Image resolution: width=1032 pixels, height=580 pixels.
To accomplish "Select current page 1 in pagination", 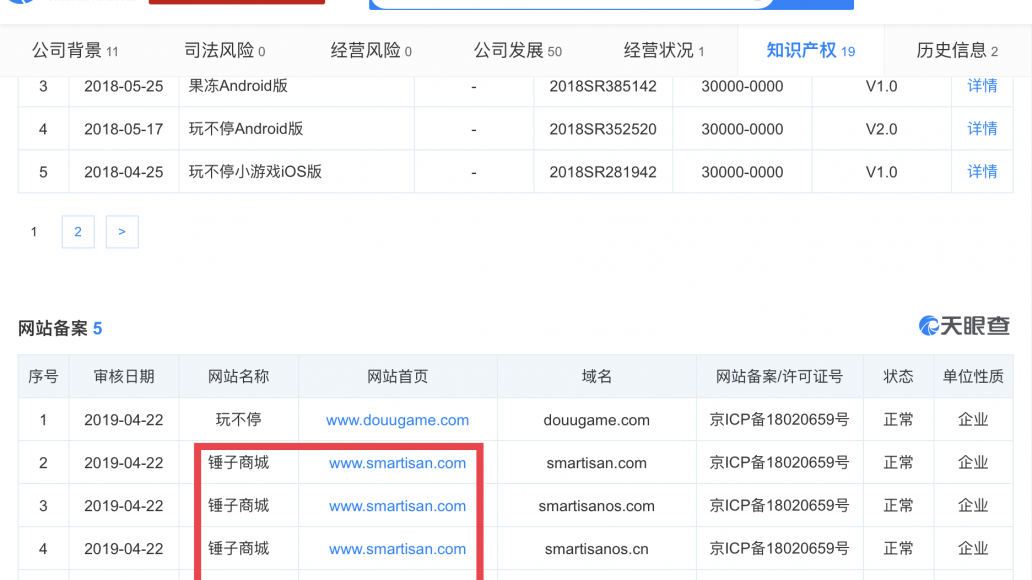I will 34,232.
